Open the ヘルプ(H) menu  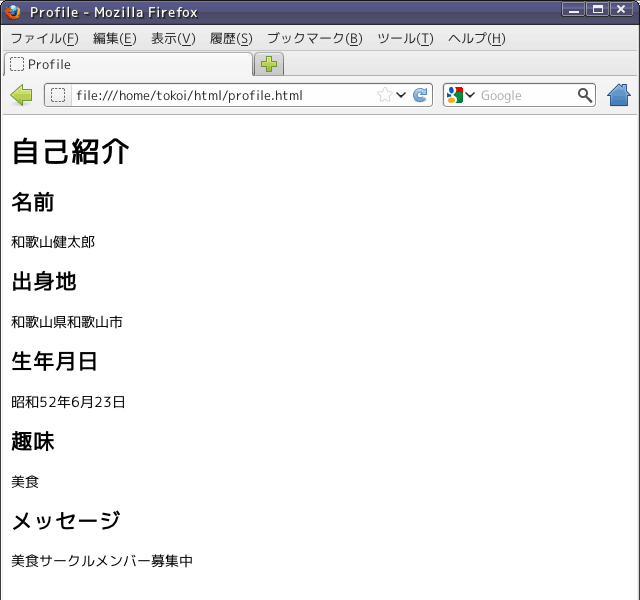pos(477,38)
